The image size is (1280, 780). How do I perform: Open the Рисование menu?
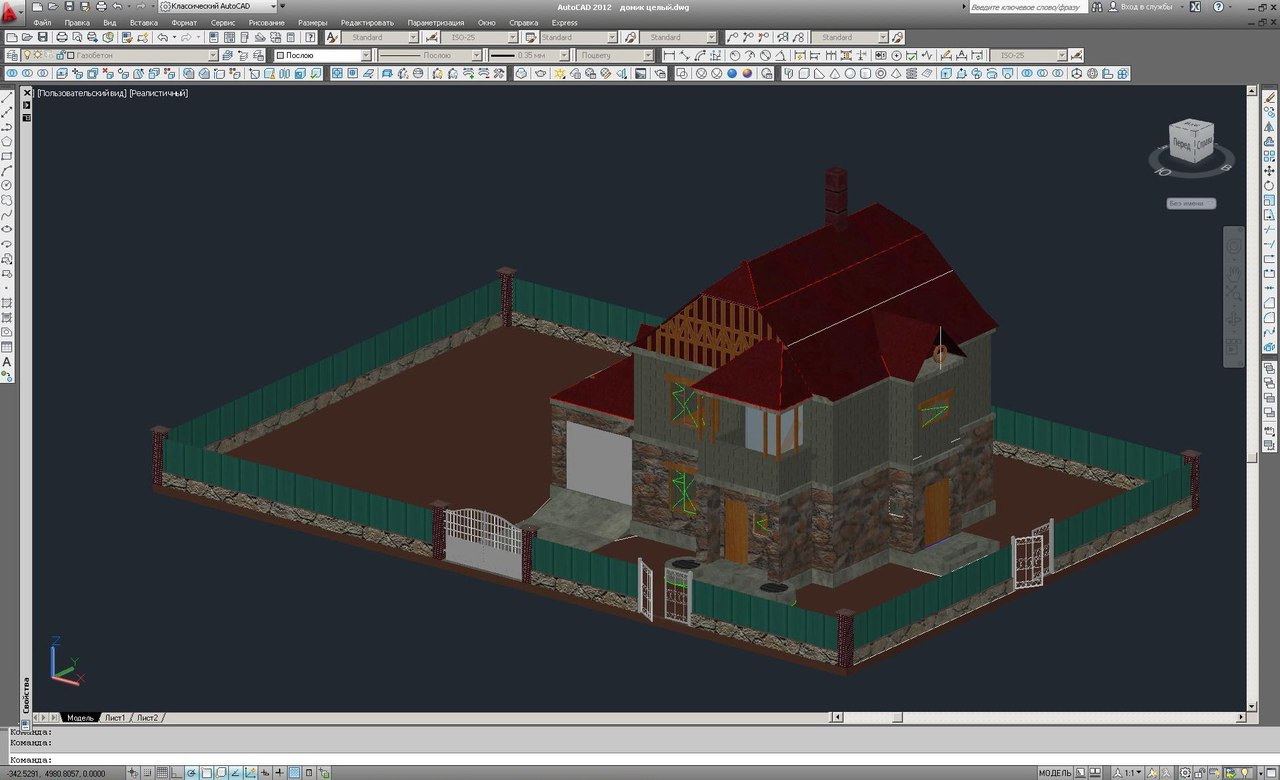tap(266, 22)
